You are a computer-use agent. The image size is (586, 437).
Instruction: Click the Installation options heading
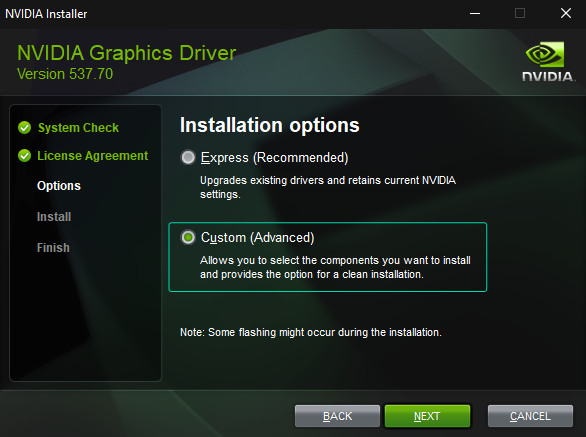pyautogui.click(x=269, y=125)
